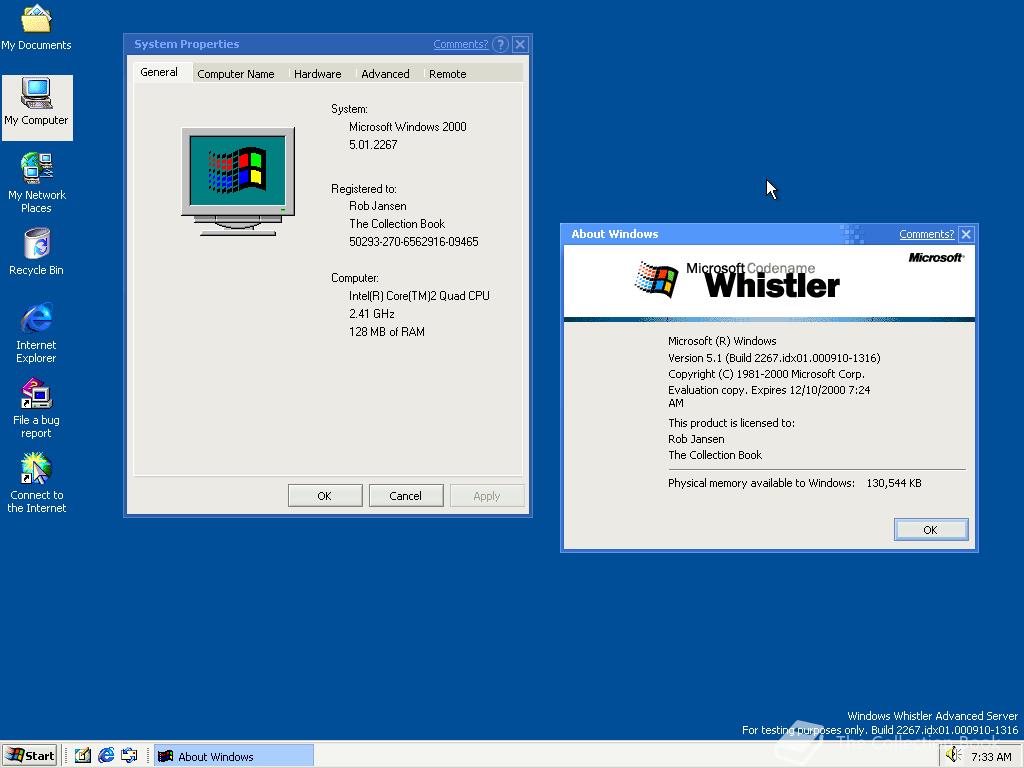Viewport: 1024px width, 768px height.
Task: Switch to the General tab
Action: [x=159, y=72]
